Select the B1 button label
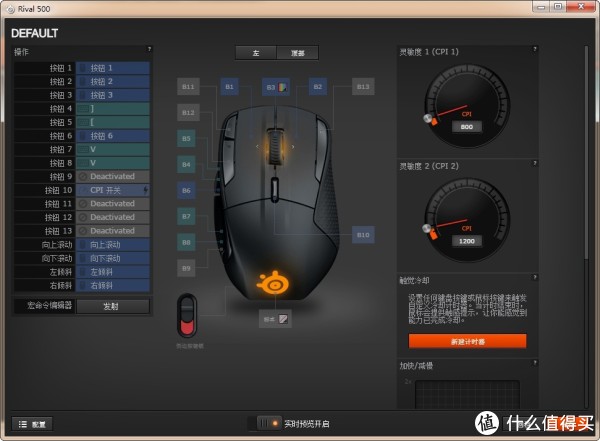Screen dimensions: 600x441 [230, 87]
